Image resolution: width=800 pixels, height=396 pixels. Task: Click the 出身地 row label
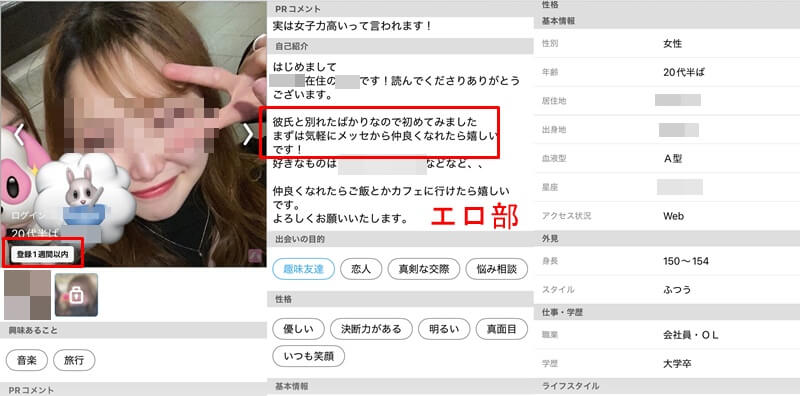(x=554, y=130)
